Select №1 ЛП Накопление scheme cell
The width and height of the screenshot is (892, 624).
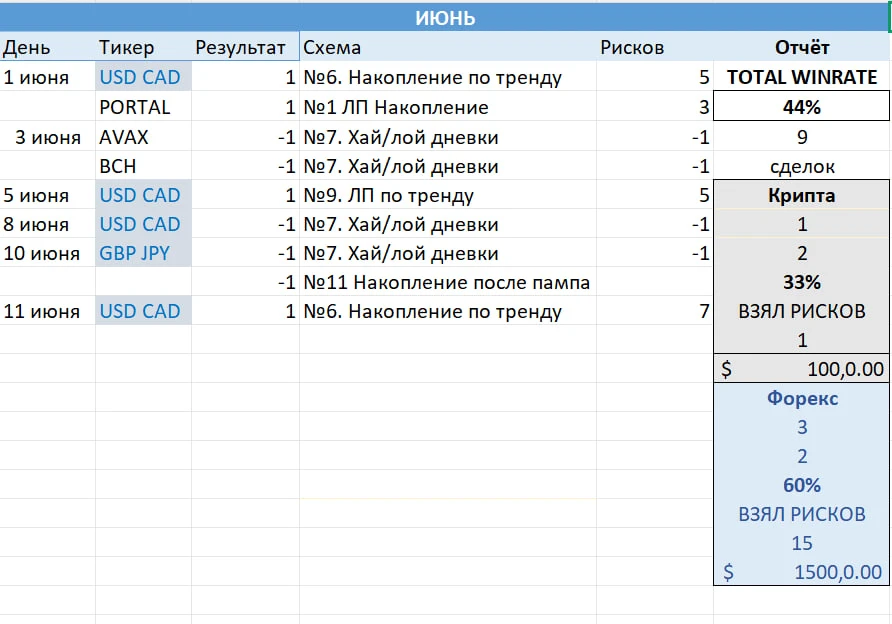coord(448,107)
